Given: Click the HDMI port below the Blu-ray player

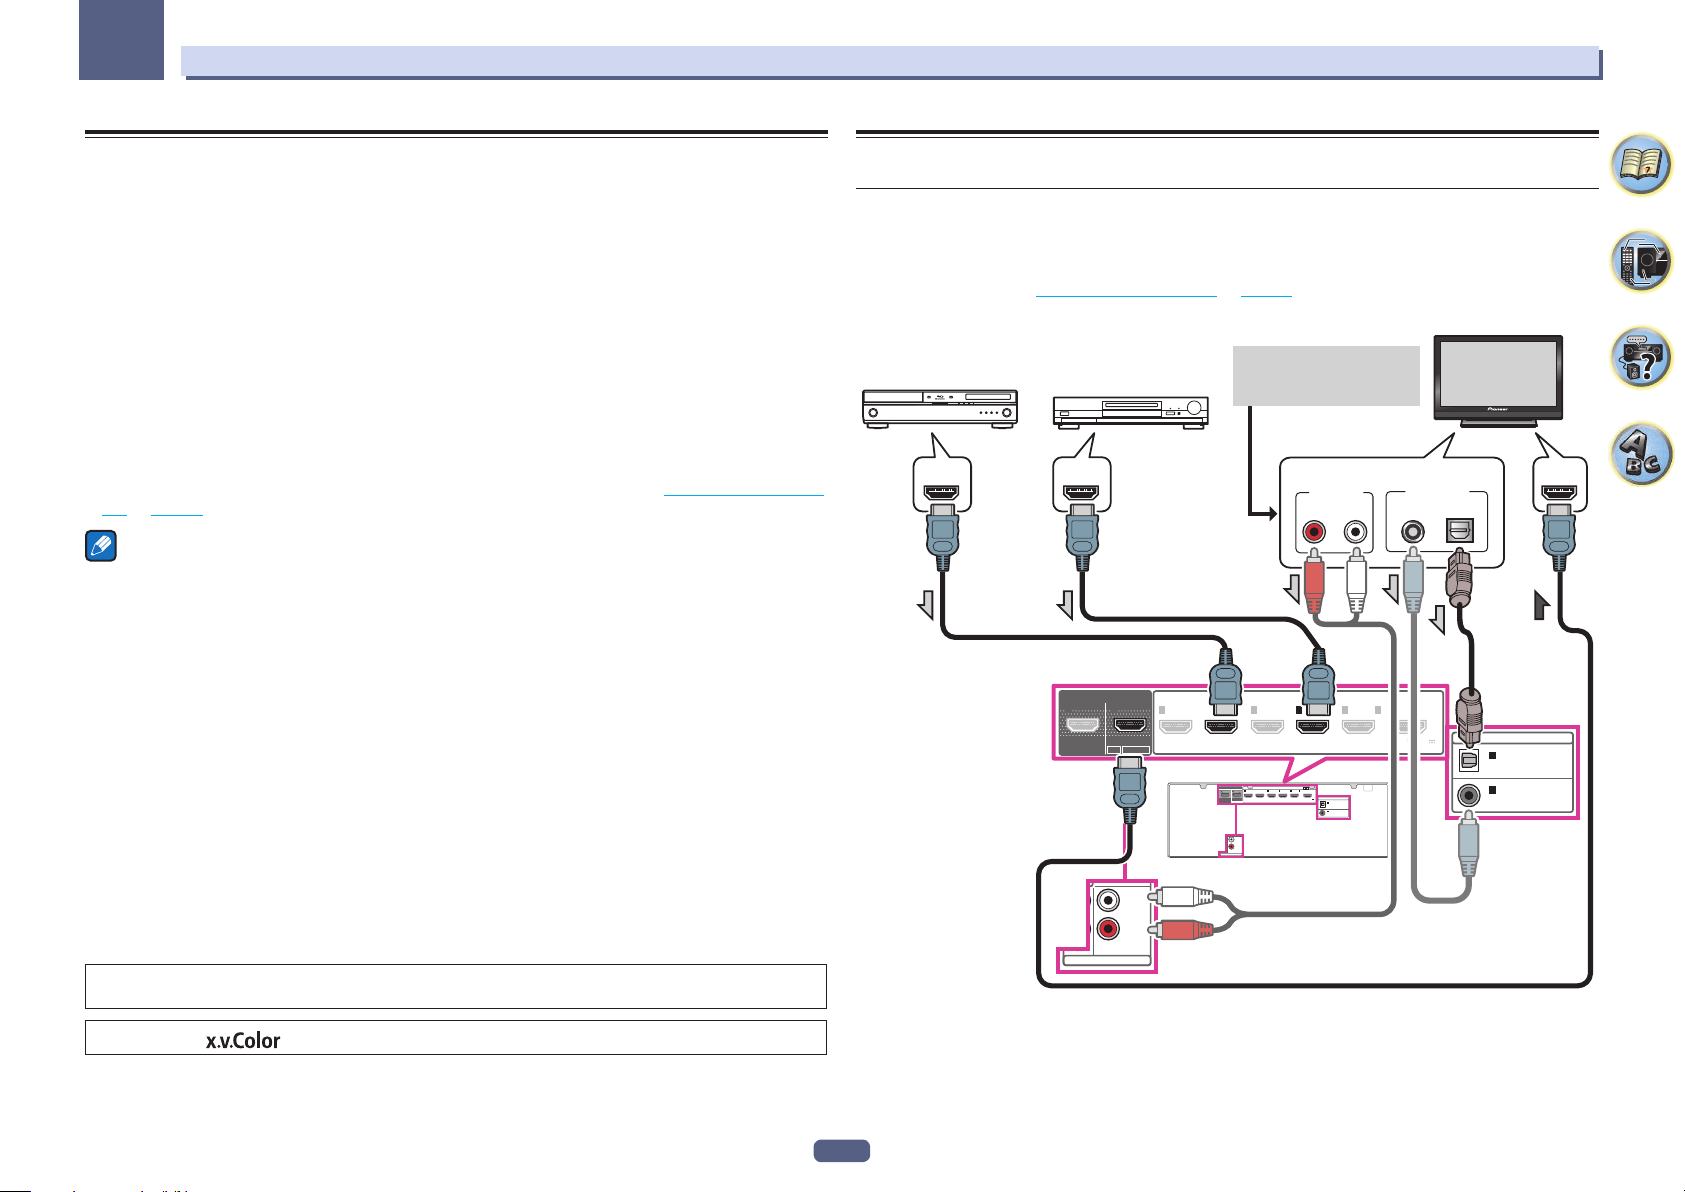Looking at the screenshot, I should coord(942,492).
